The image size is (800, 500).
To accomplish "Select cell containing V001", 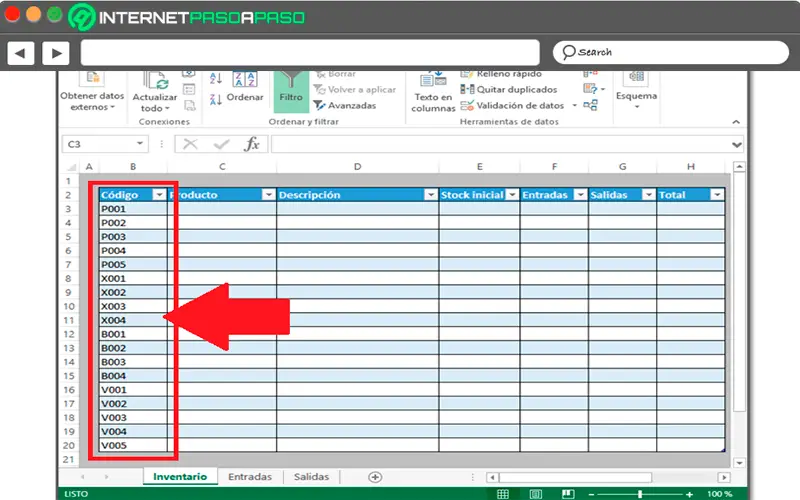I will (x=133, y=390).
